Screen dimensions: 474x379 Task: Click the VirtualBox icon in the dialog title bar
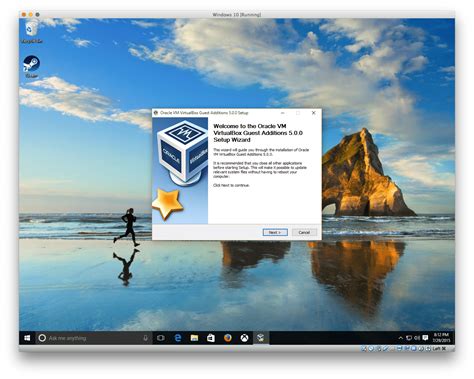click(156, 113)
